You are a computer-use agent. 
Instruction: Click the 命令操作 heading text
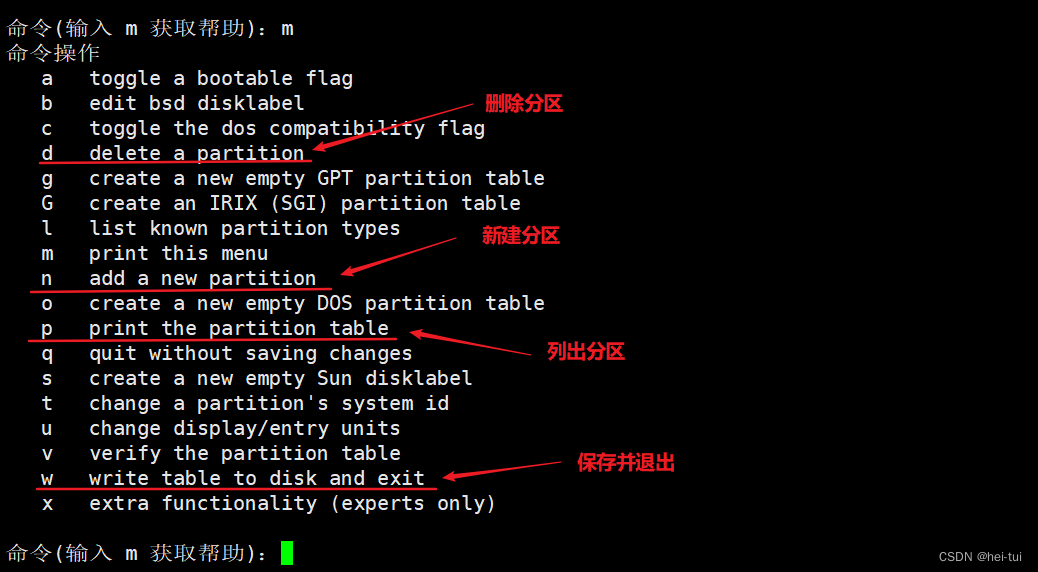(53, 53)
